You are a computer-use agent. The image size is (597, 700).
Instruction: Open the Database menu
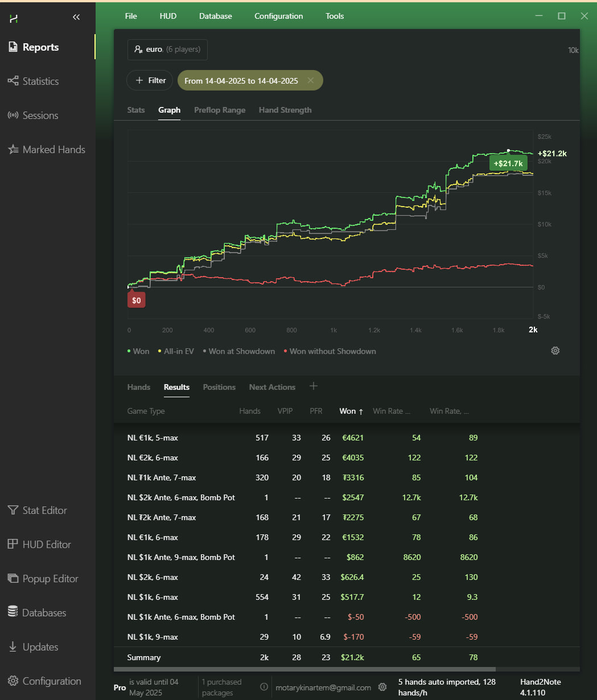pos(215,16)
